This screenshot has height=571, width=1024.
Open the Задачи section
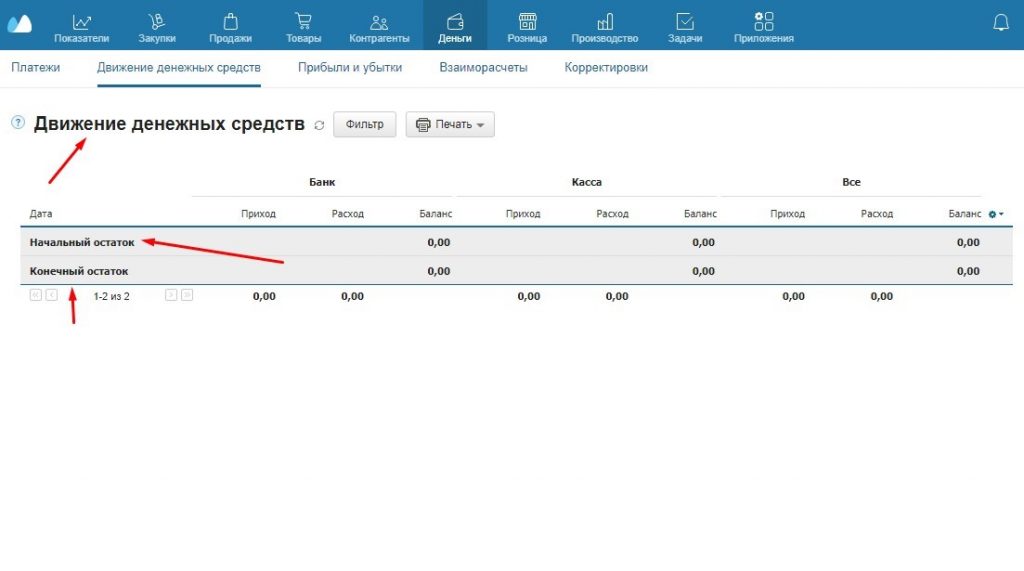tap(685, 29)
